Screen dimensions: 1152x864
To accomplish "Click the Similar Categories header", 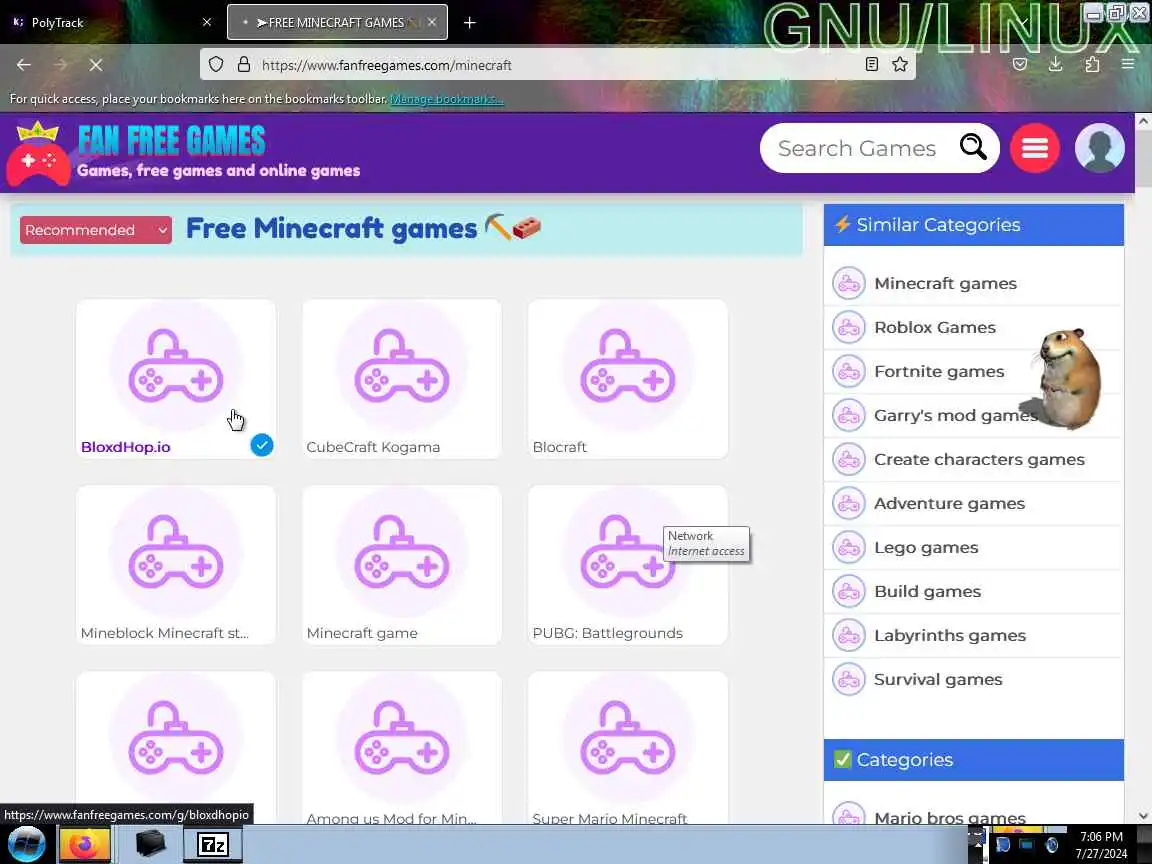I will point(973,225).
